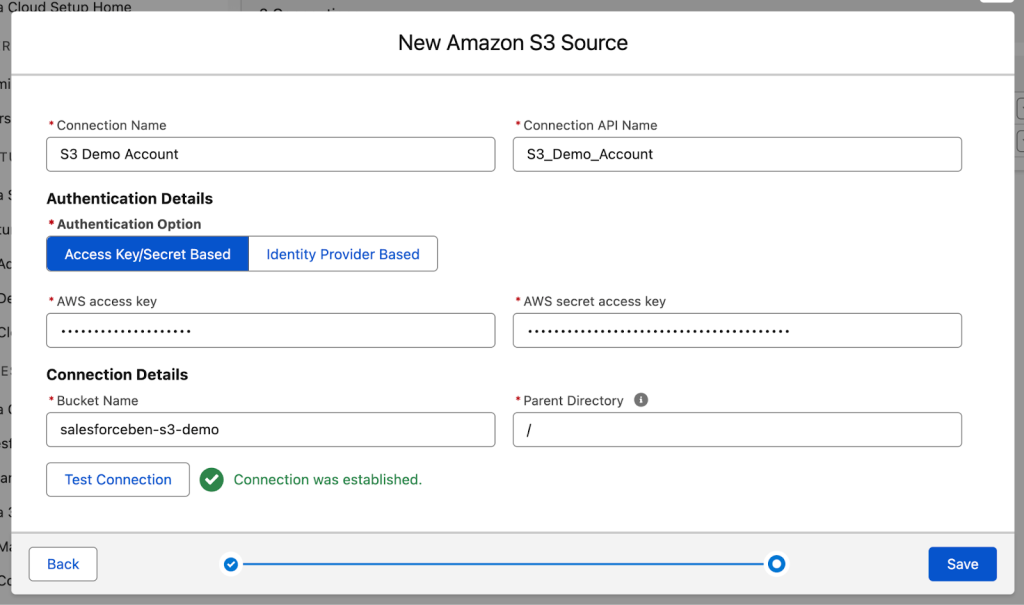Click the 'Connection Details' heading

[x=117, y=374]
